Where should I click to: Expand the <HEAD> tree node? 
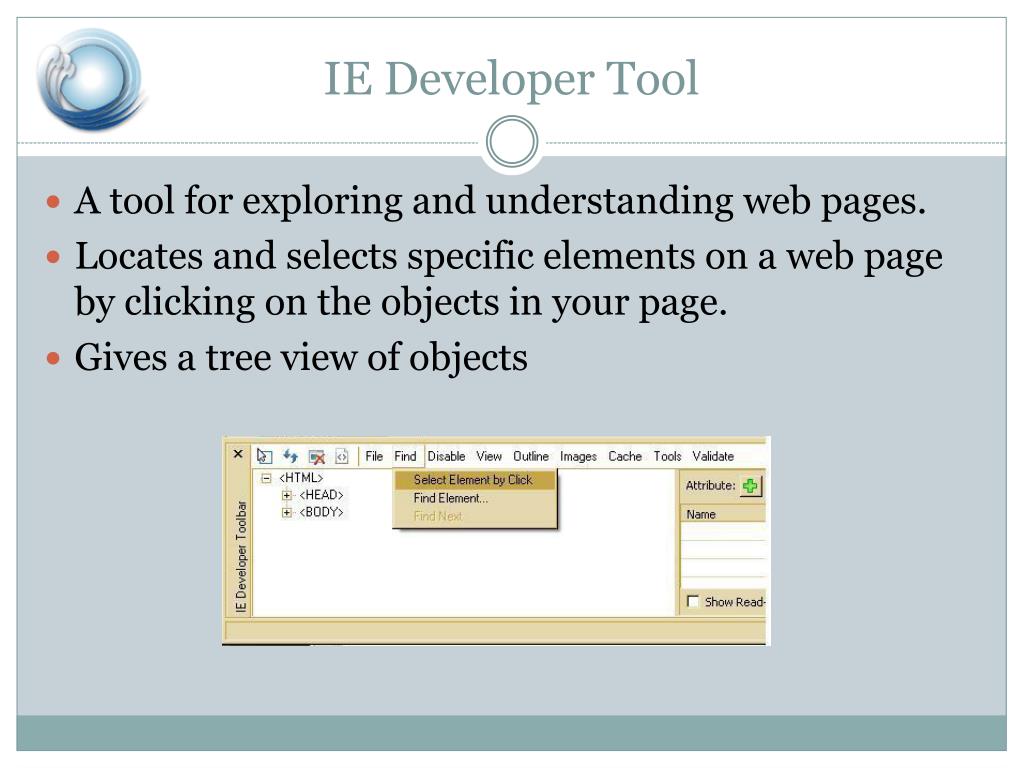click(286, 495)
